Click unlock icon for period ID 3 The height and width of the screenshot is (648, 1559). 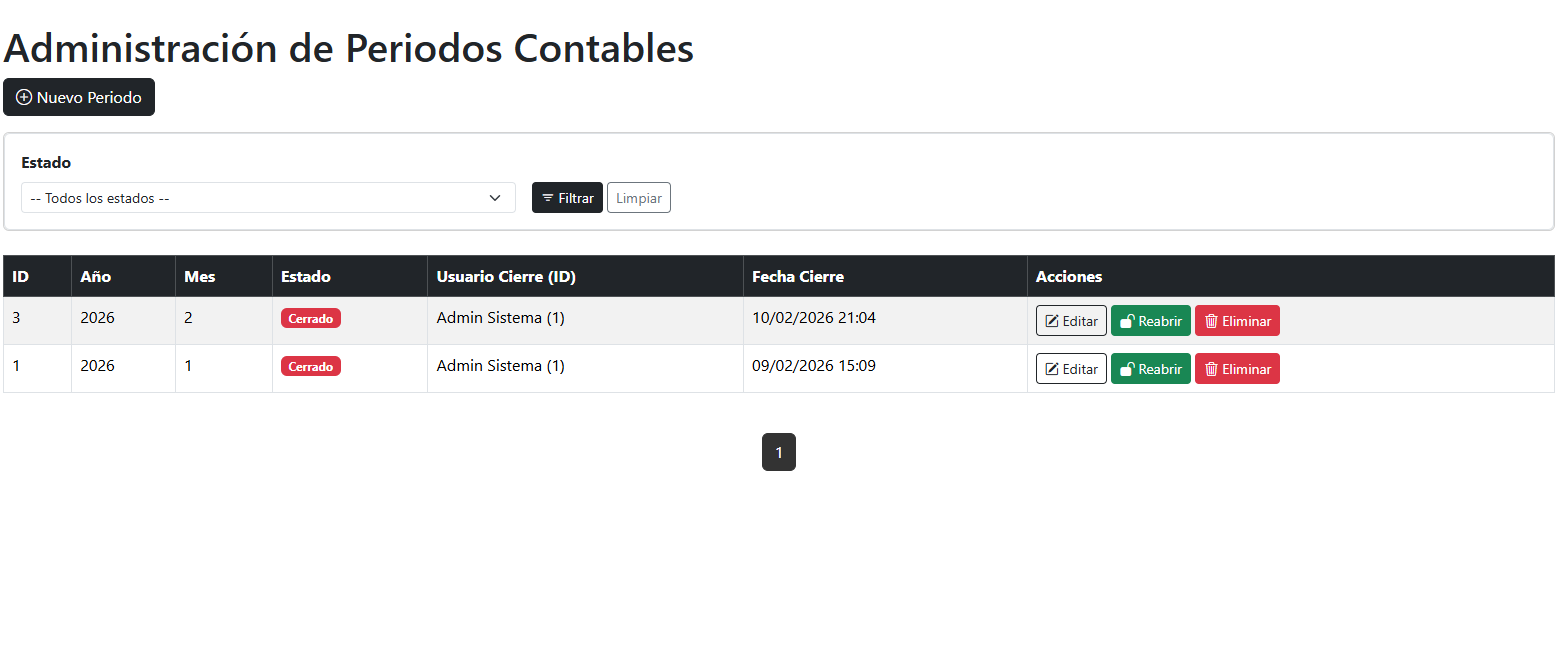click(1127, 322)
